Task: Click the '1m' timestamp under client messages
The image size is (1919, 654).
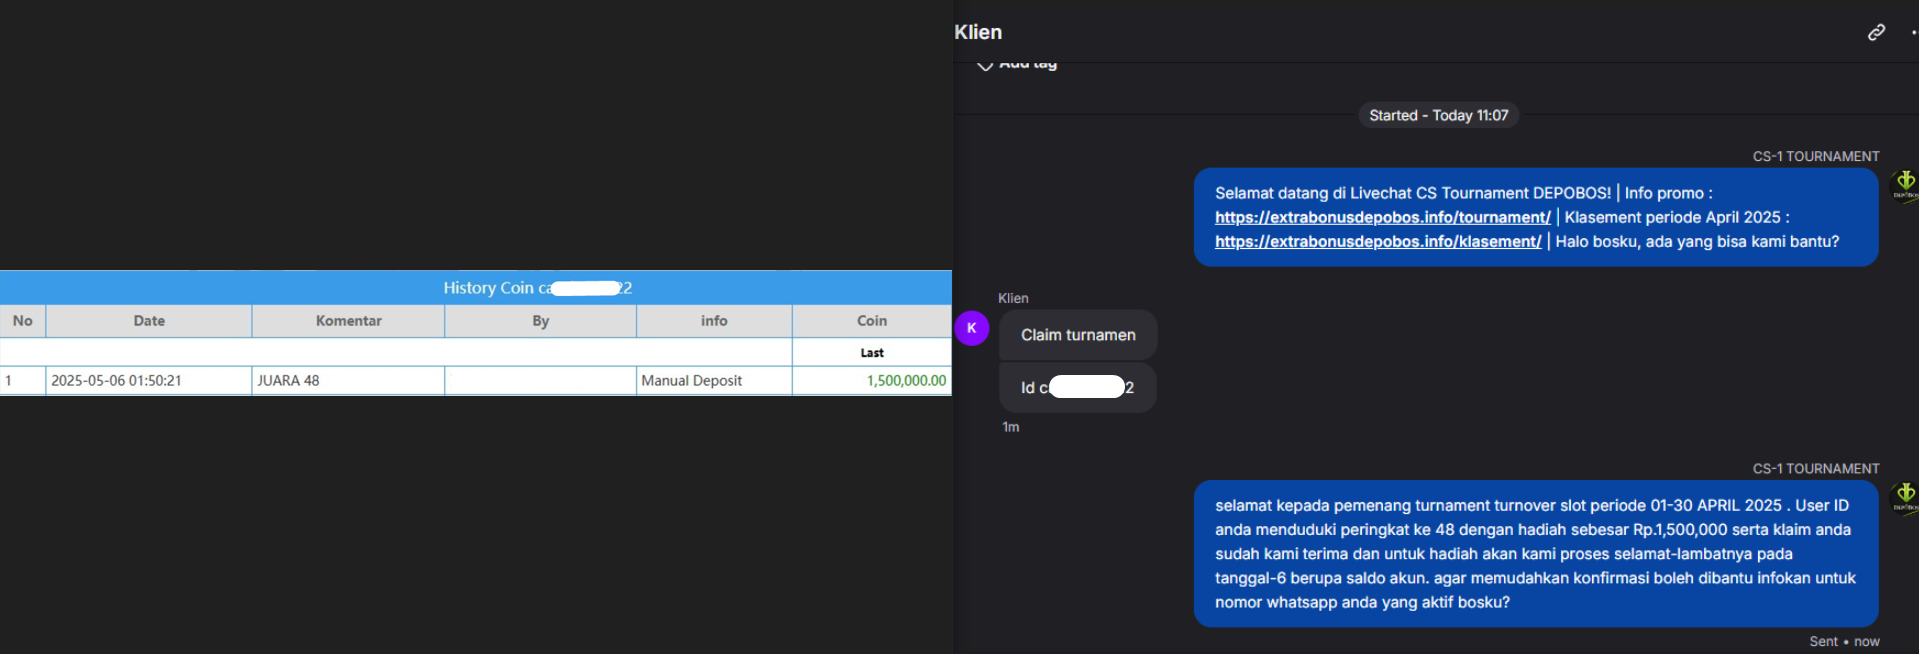Action: tap(1011, 427)
